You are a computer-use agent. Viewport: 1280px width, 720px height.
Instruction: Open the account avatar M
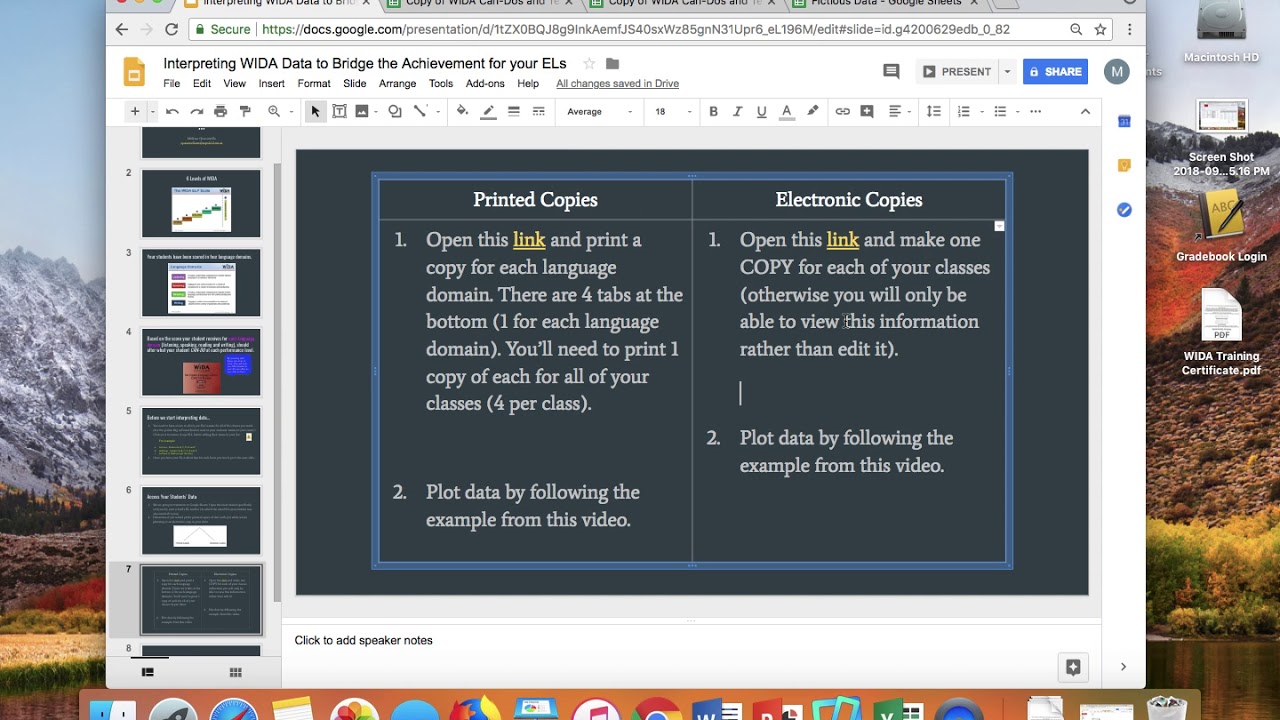[x=1116, y=71]
